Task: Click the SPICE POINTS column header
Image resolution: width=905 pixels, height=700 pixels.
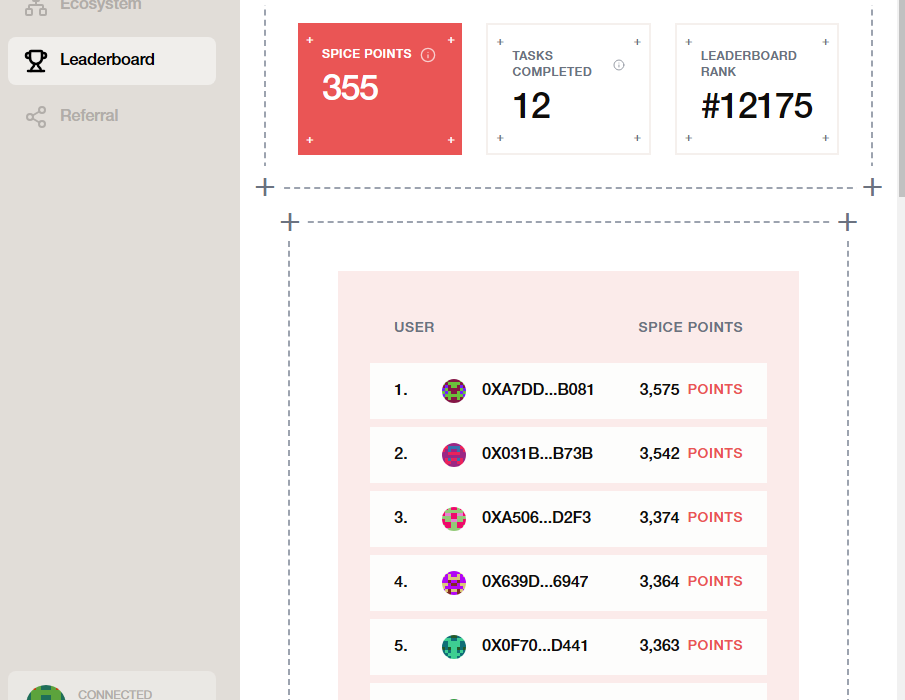Action: point(690,327)
